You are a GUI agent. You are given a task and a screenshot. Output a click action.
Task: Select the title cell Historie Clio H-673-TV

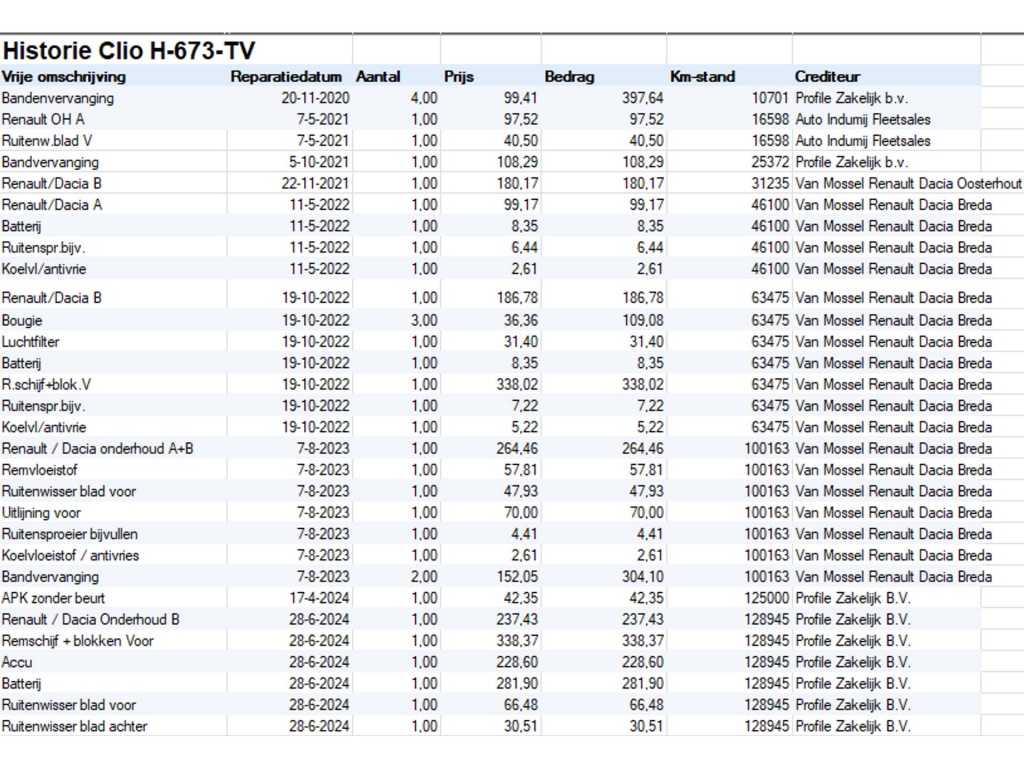coord(128,51)
